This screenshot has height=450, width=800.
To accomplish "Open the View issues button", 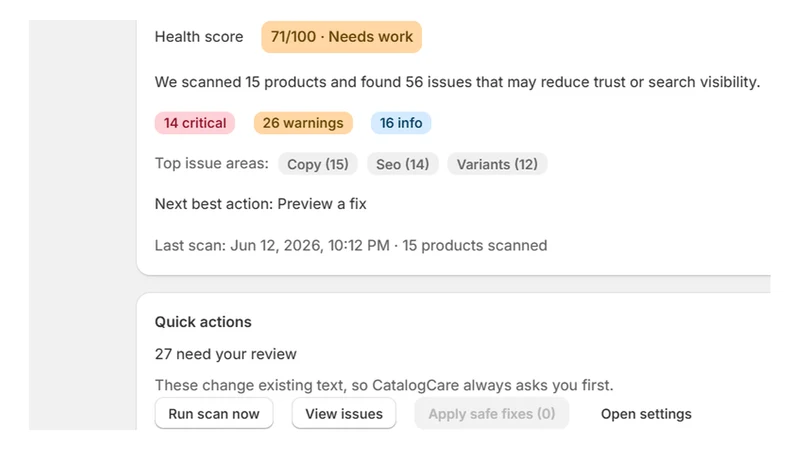I will point(344,413).
